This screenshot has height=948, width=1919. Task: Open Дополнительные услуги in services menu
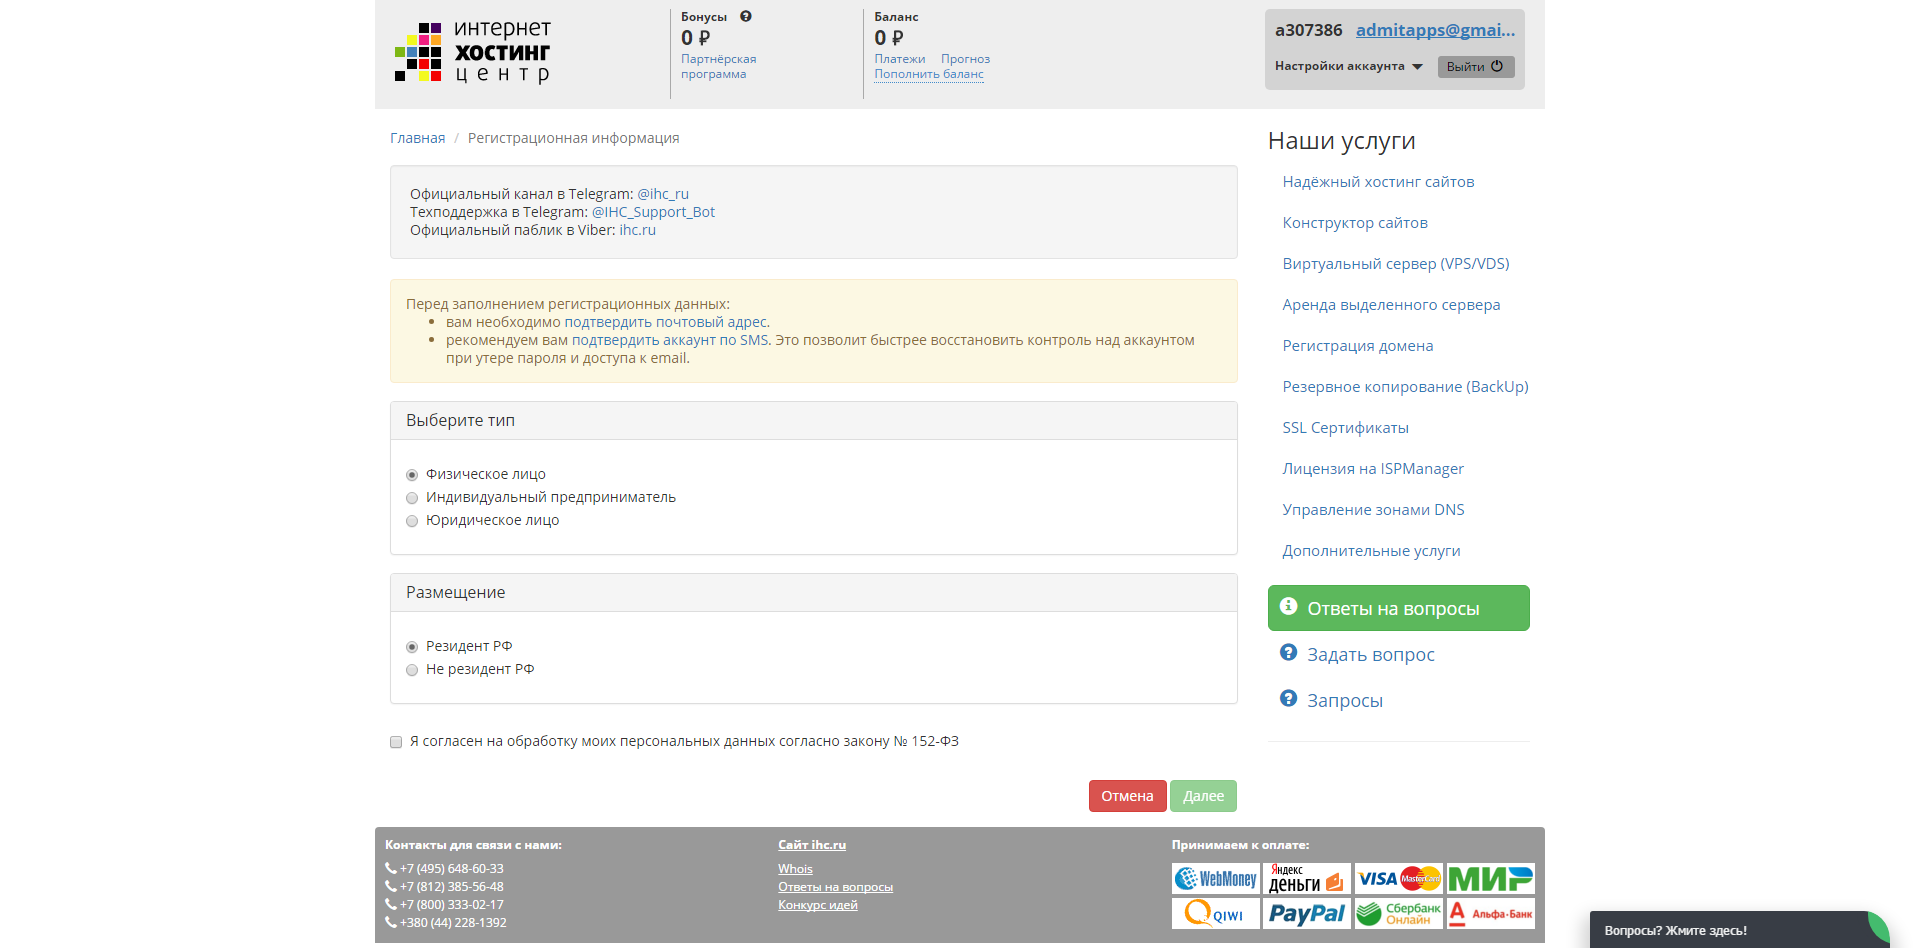pos(1371,551)
